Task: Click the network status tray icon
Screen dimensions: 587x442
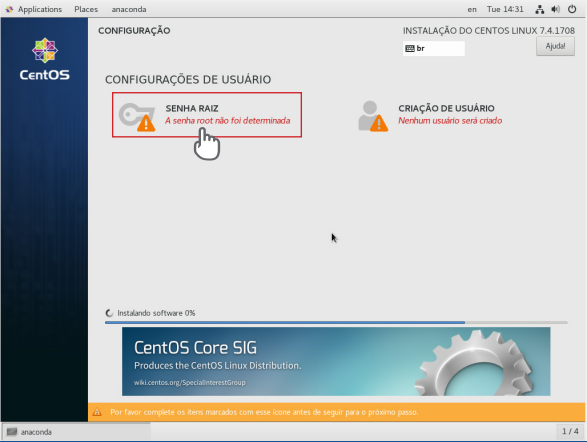Action: [539, 9]
